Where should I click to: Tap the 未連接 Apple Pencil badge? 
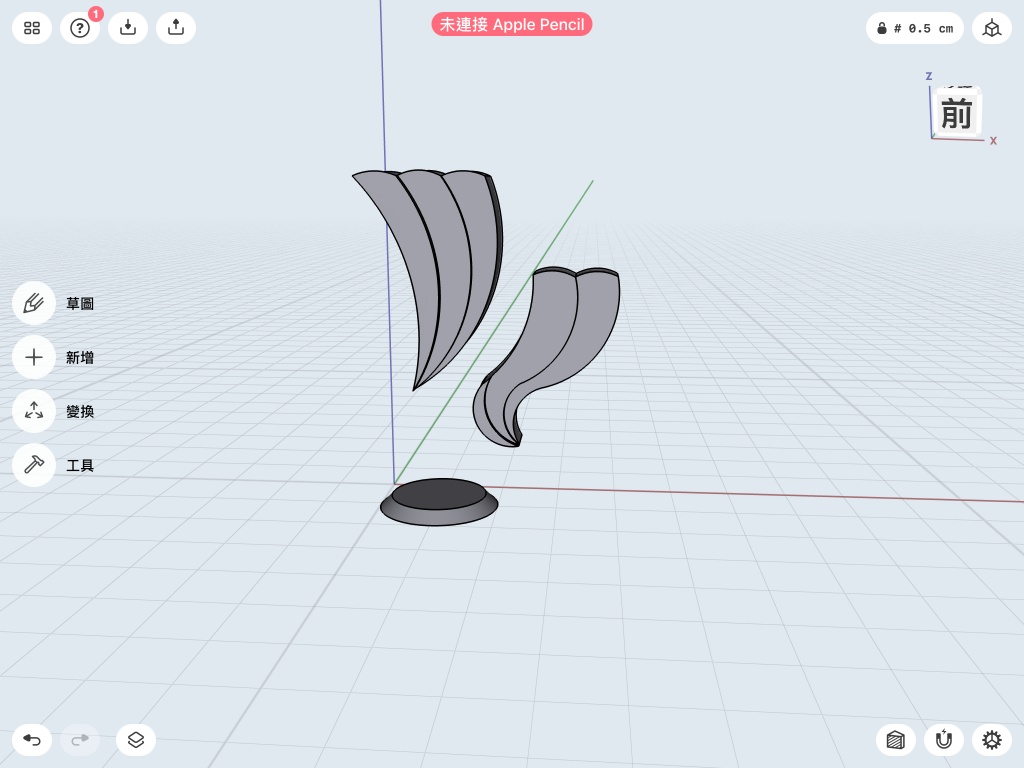tap(511, 25)
